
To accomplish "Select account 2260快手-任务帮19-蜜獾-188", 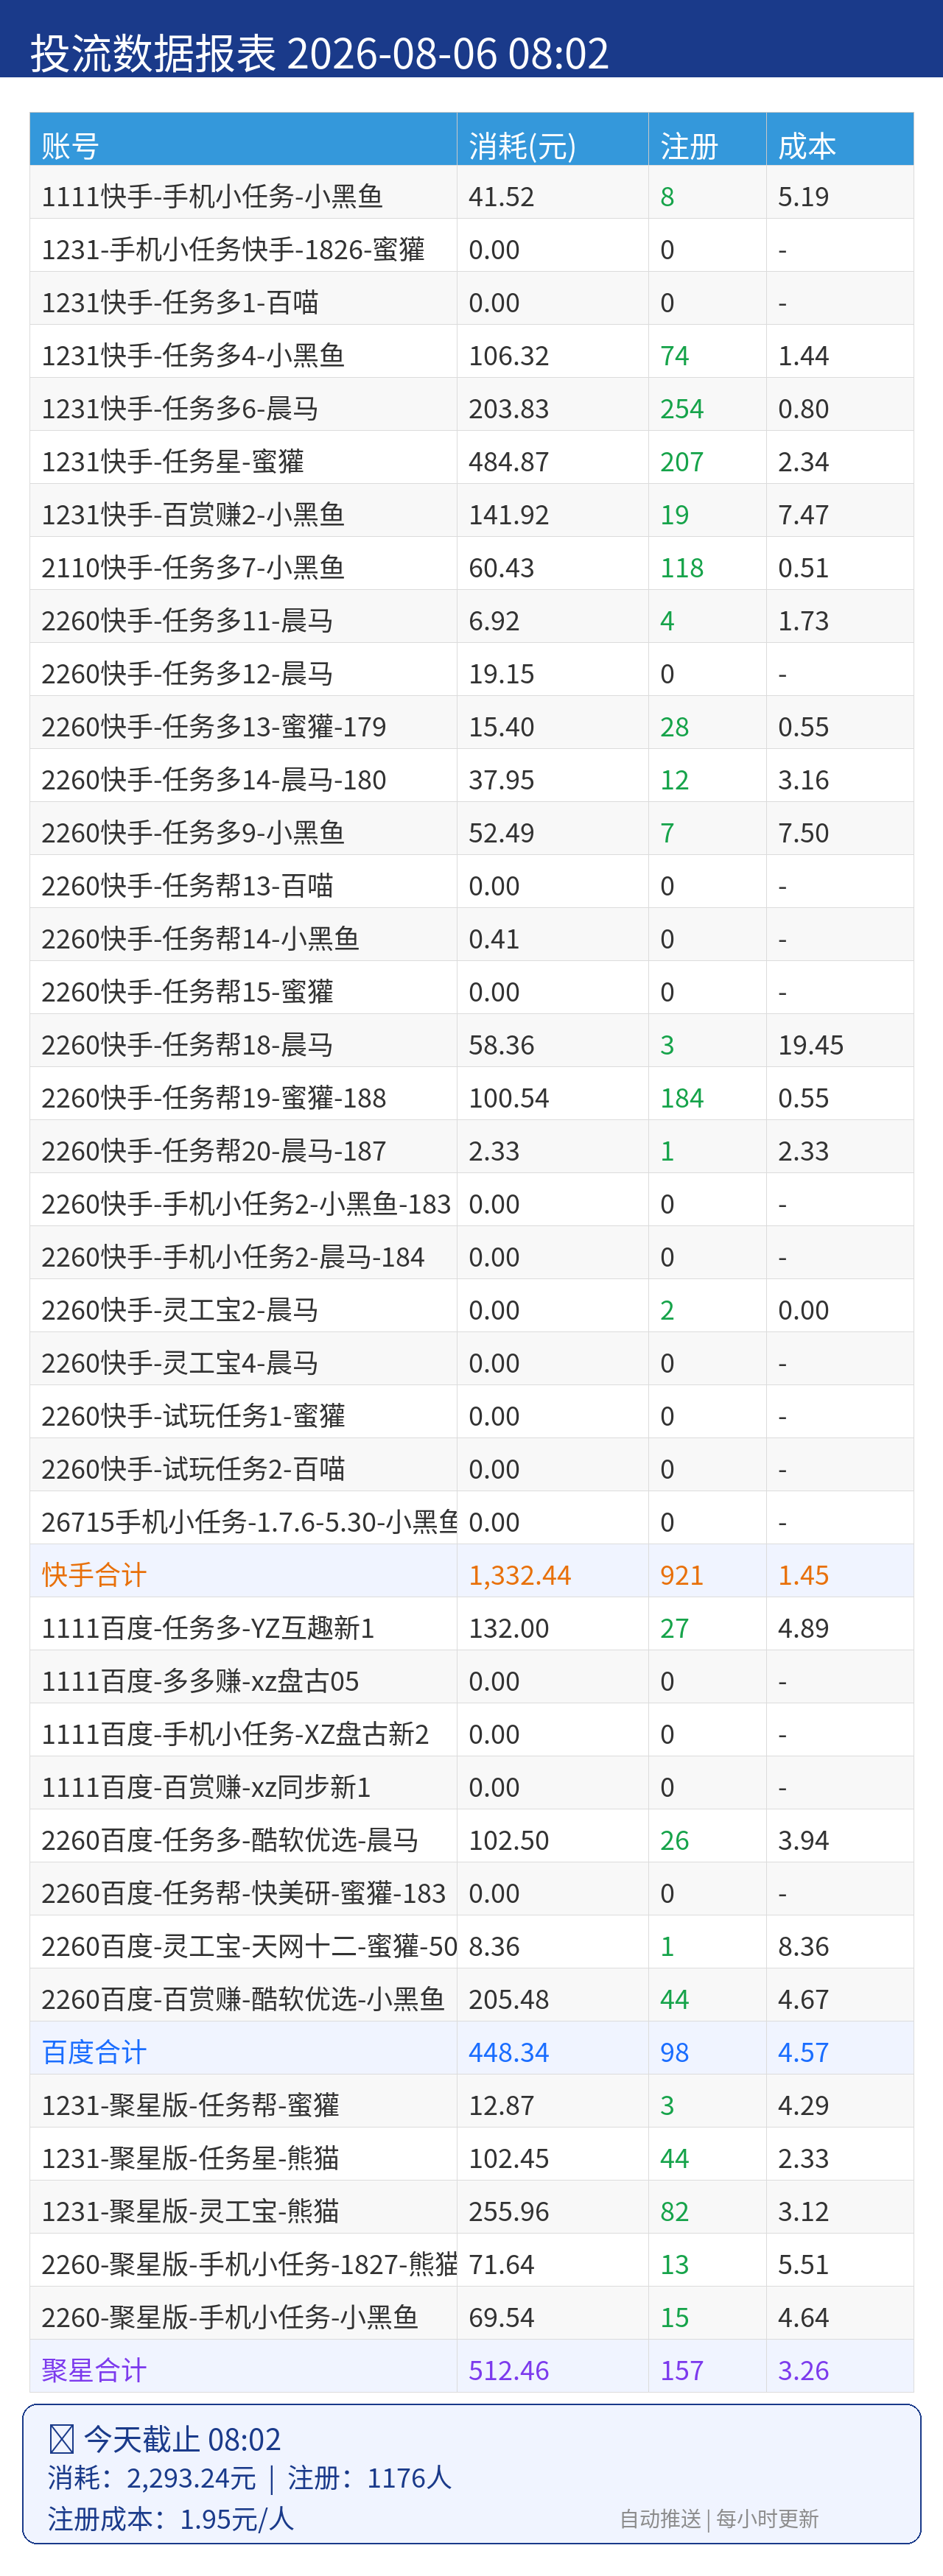I will (214, 1098).
